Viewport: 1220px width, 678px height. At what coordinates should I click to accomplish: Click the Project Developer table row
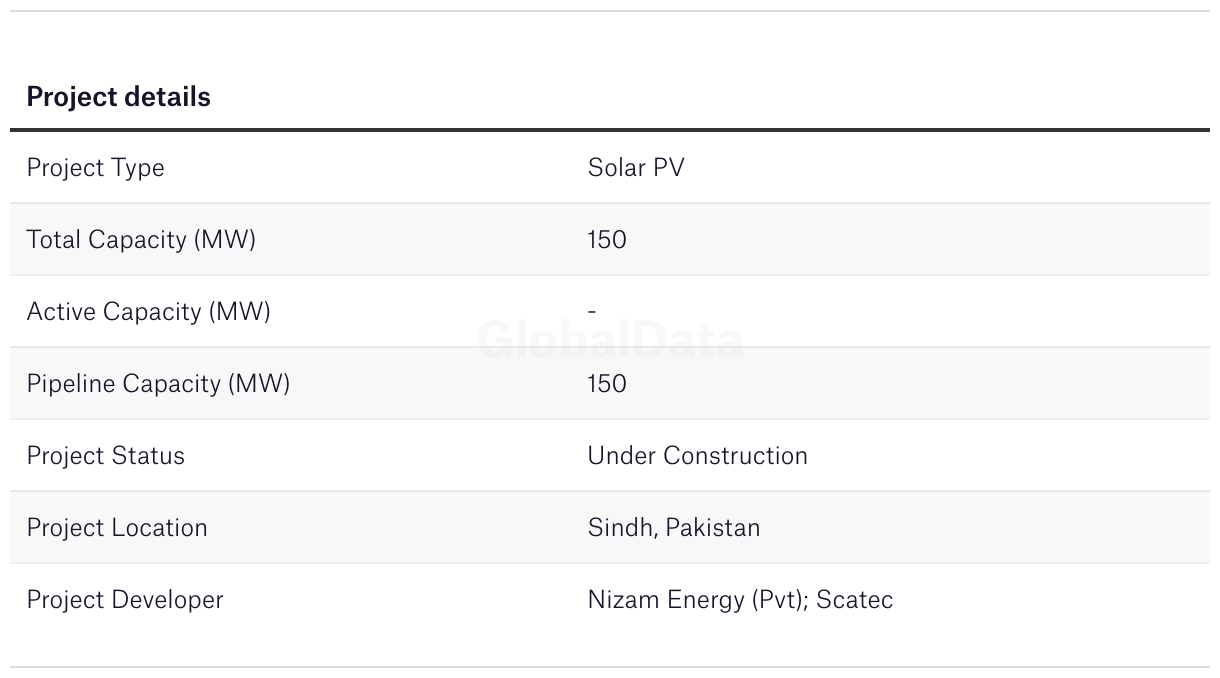click(x=610, y=600)
